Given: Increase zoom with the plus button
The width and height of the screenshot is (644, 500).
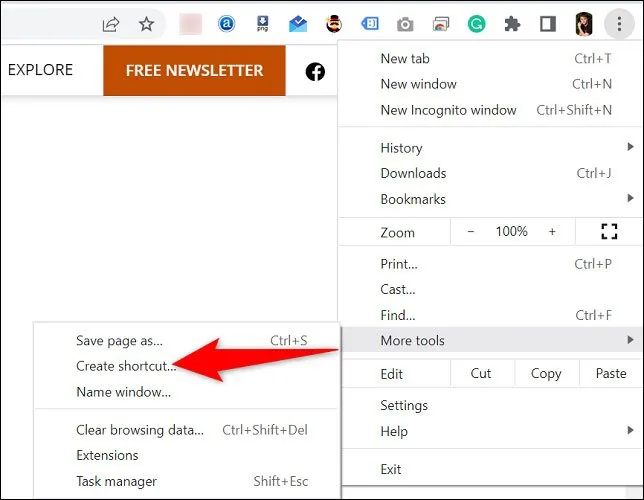Looking at the screenshot, I should 552,232.
